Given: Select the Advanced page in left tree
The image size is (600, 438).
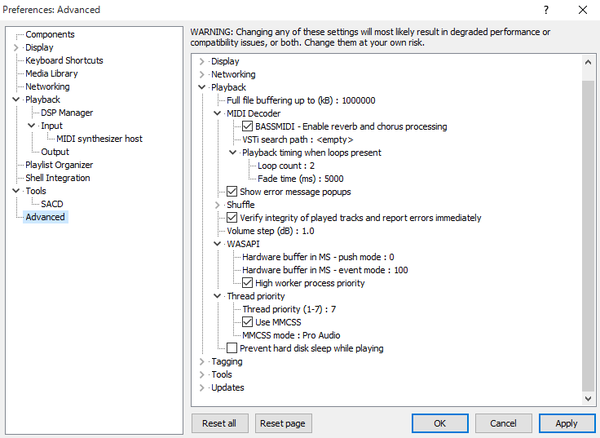Looking at the screenshot, I should pos(45,217).
